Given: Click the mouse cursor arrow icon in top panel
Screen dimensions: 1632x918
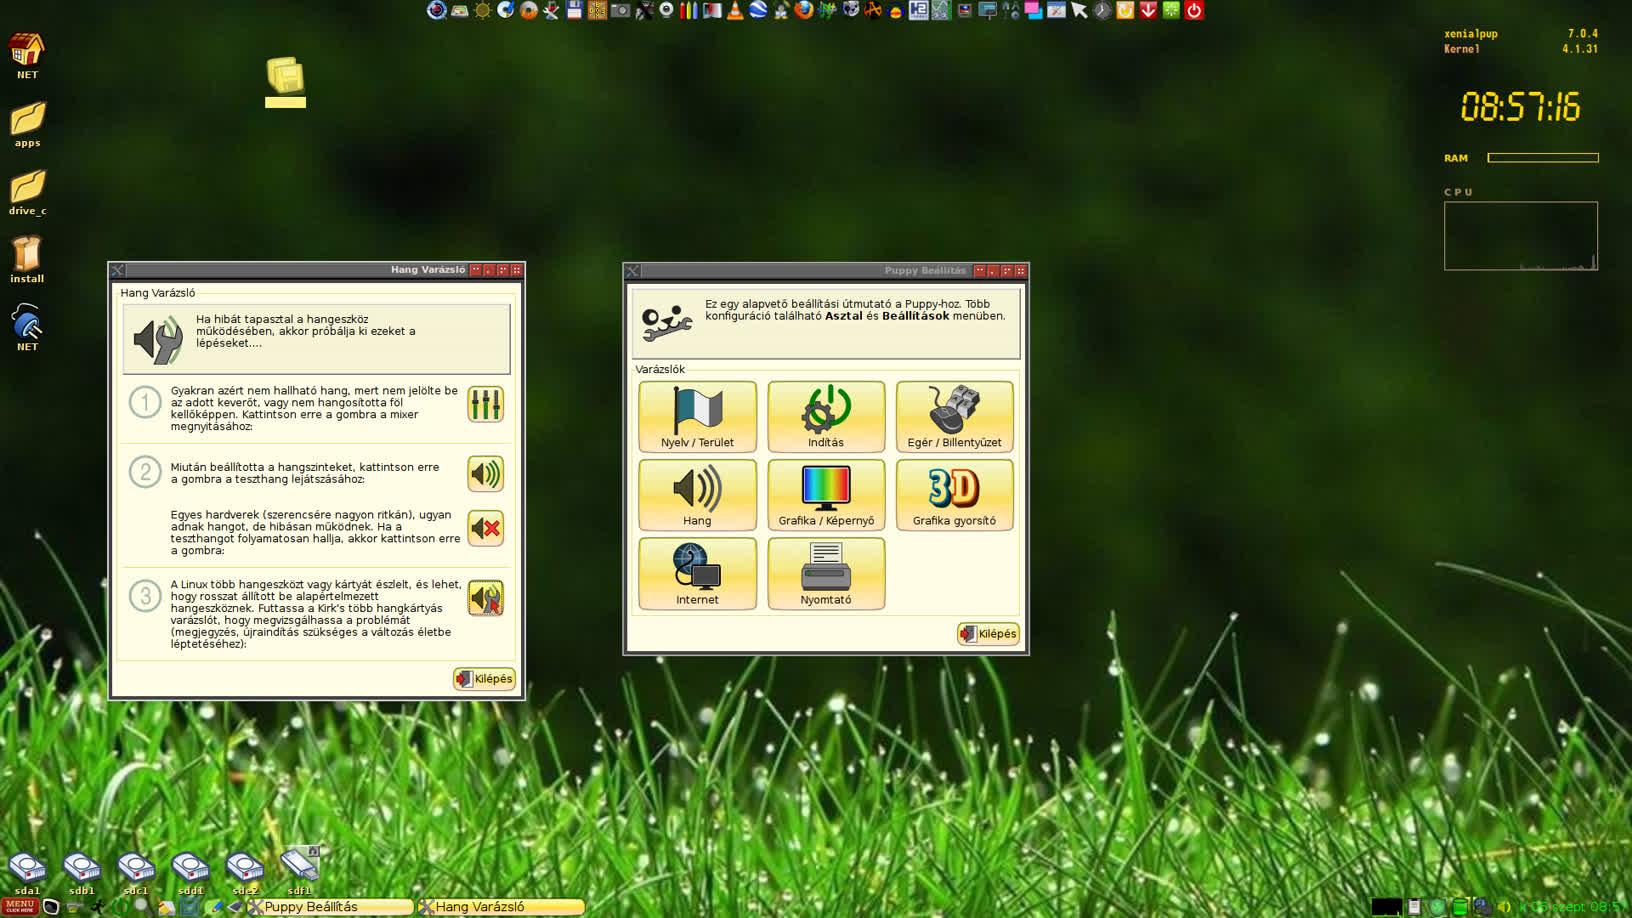Looking at the screenshot, I should click(1079, 10).
